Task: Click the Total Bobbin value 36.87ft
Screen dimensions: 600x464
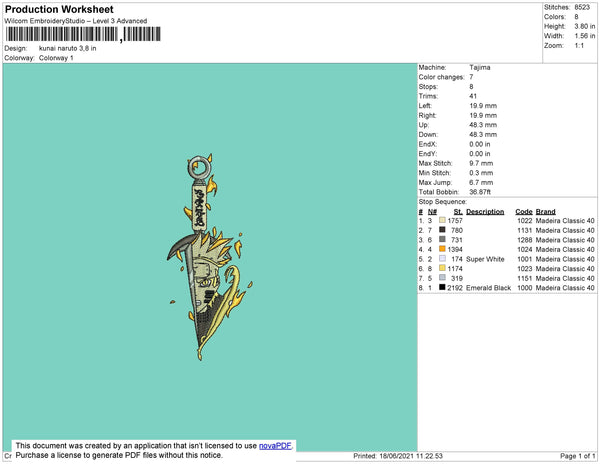Action: coord(480,192)
